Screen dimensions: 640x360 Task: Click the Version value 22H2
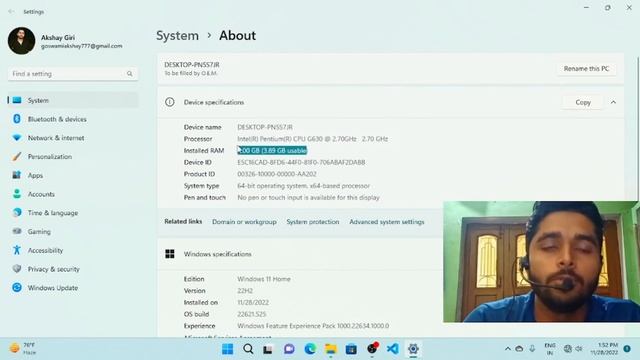[x=245, y=291]
